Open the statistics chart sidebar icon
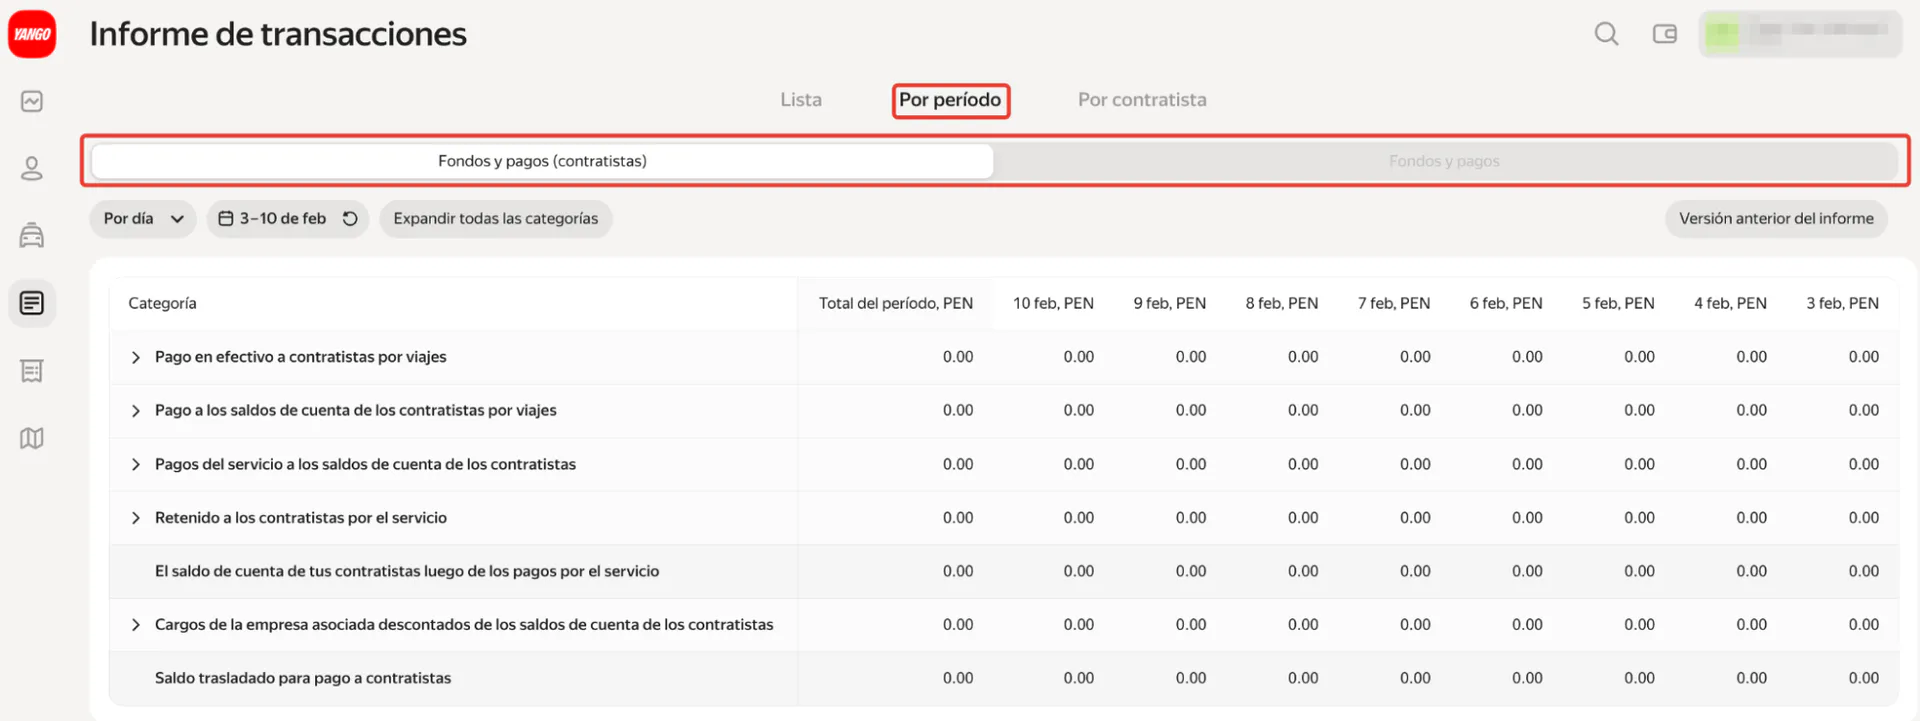Viewport: 1920px width, 721px height. pyautogui.click(x=32, y=101)
